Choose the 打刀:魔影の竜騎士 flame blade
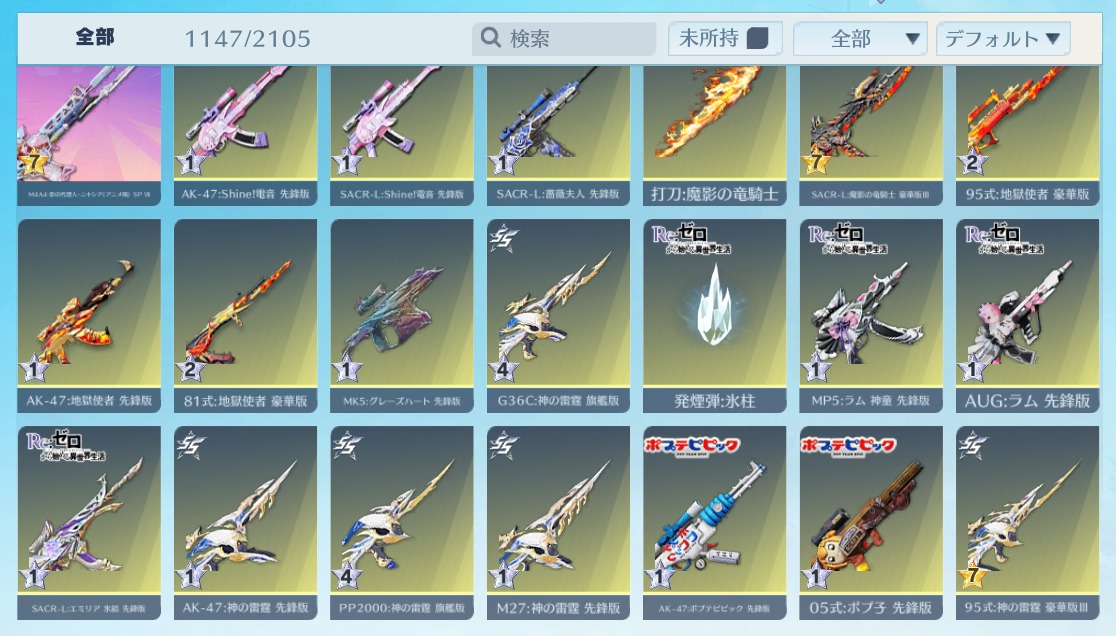 715,136
